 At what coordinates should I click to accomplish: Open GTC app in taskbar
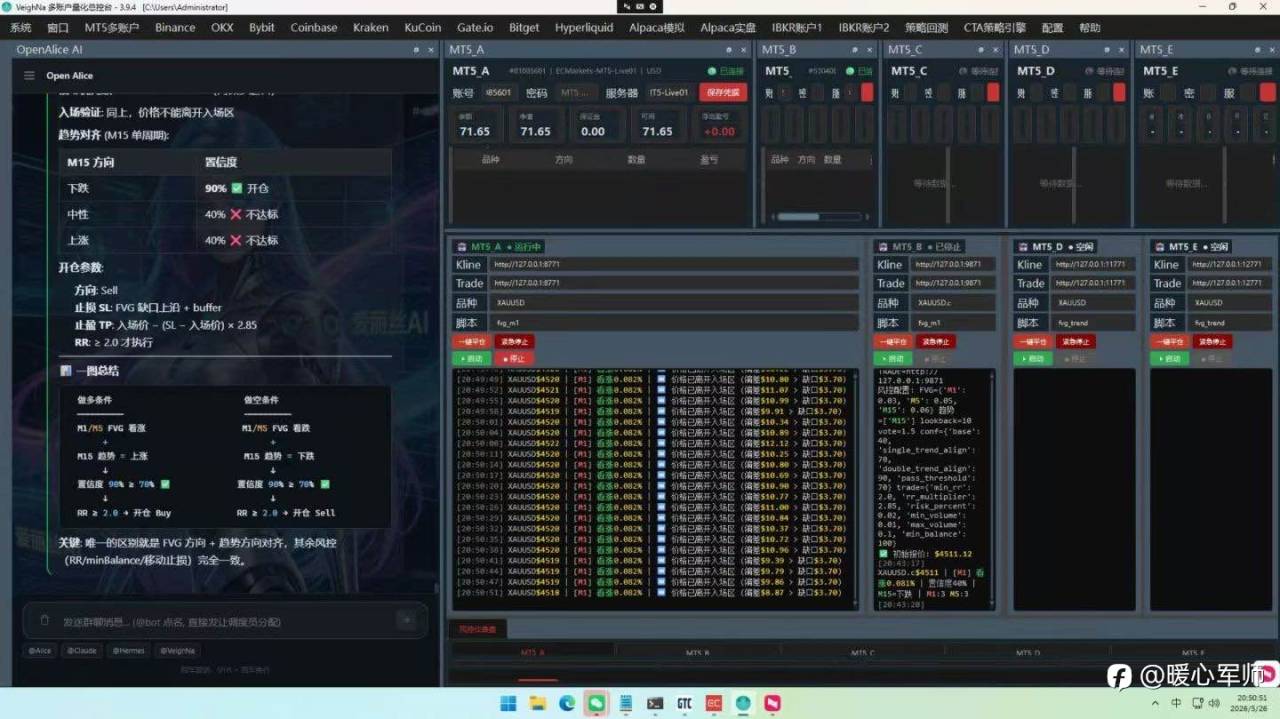[x=685, y=703]
